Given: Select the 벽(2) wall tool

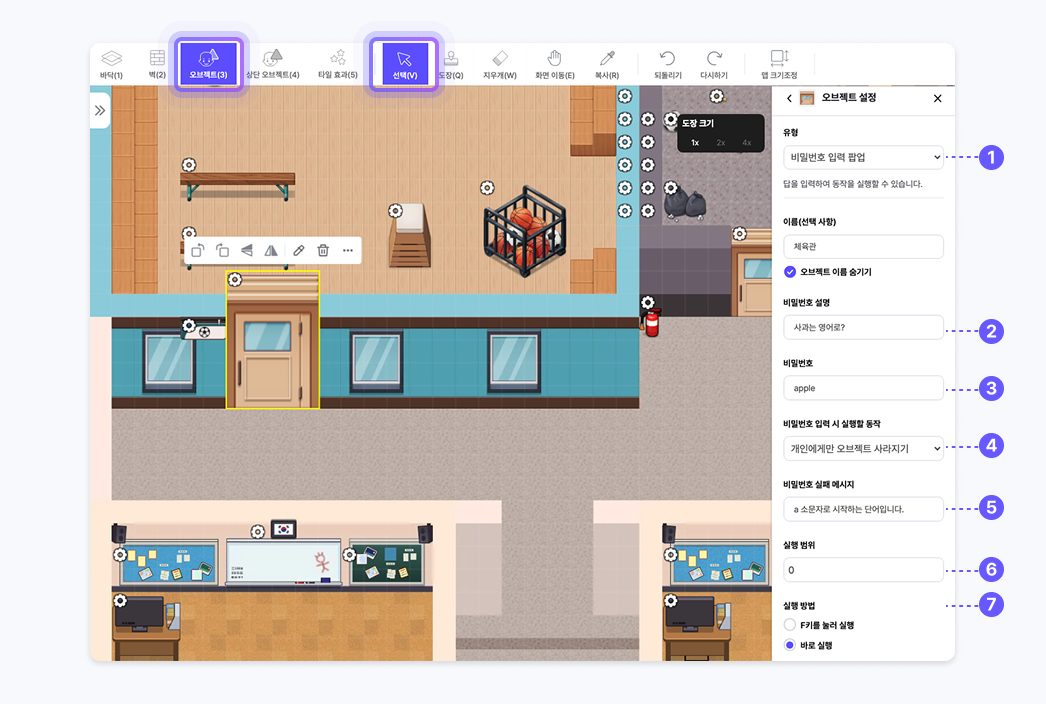Looking at the screenshot, I should (x=157, y=64).
